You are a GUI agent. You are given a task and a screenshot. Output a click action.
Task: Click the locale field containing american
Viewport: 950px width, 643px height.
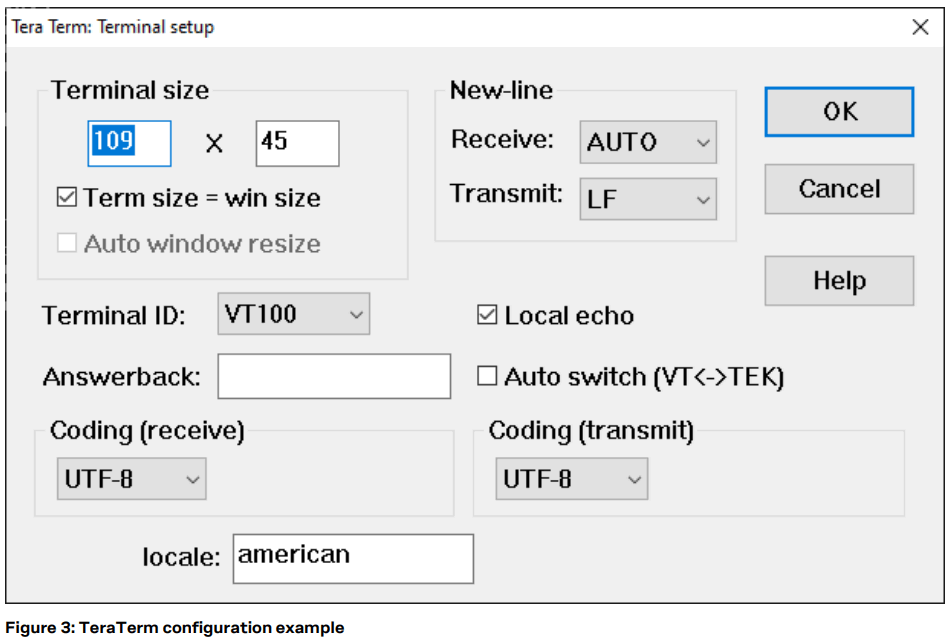[353, 558]
